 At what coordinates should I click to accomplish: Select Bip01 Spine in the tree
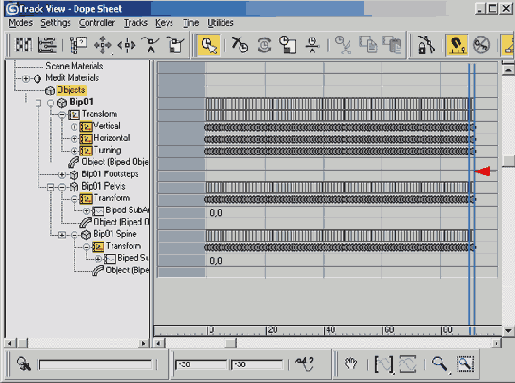point(115,234)
